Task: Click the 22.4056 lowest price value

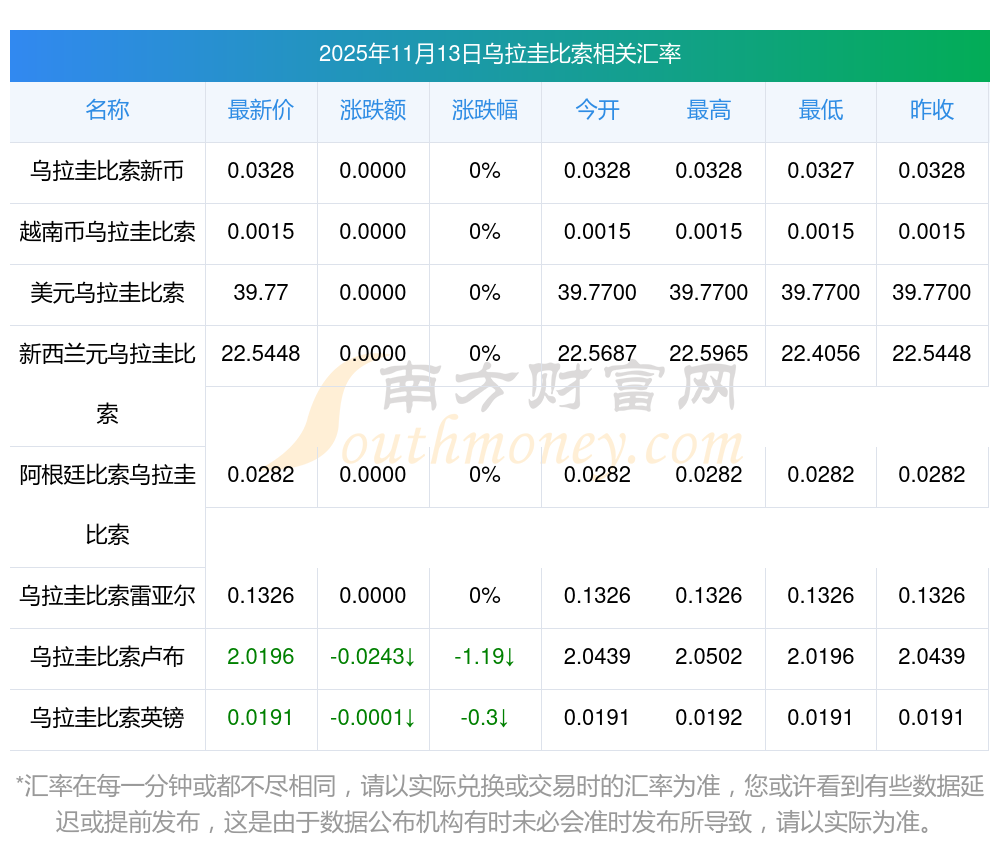Action: pos(821,354)
